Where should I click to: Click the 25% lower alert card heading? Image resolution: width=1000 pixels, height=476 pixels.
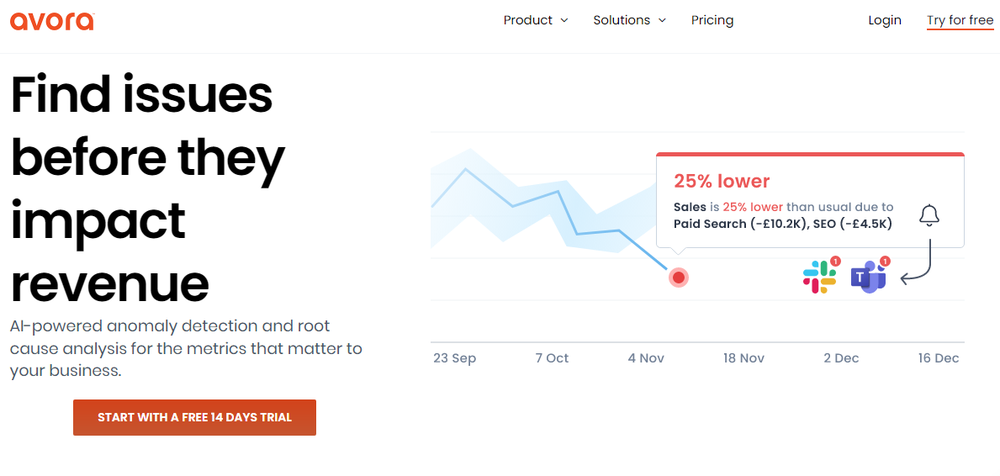pos(722,181)
